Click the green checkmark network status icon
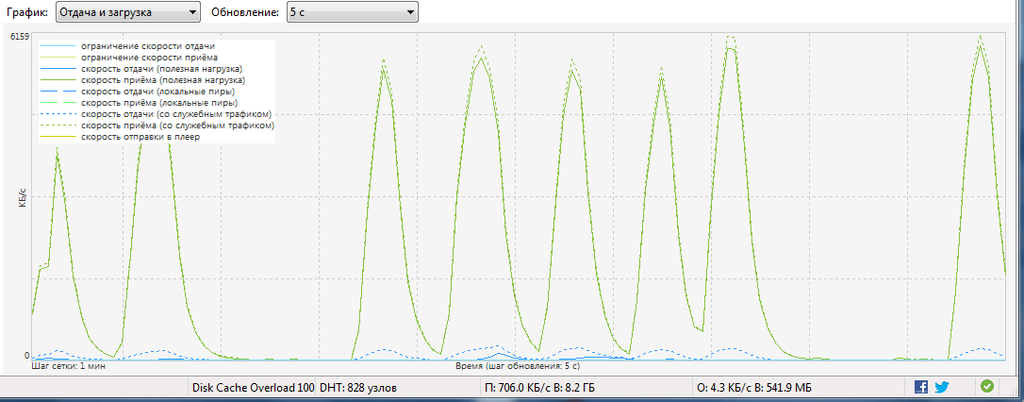Image resolution: width=1024 pixels, height=402 pixels. (x=987, y=386)
